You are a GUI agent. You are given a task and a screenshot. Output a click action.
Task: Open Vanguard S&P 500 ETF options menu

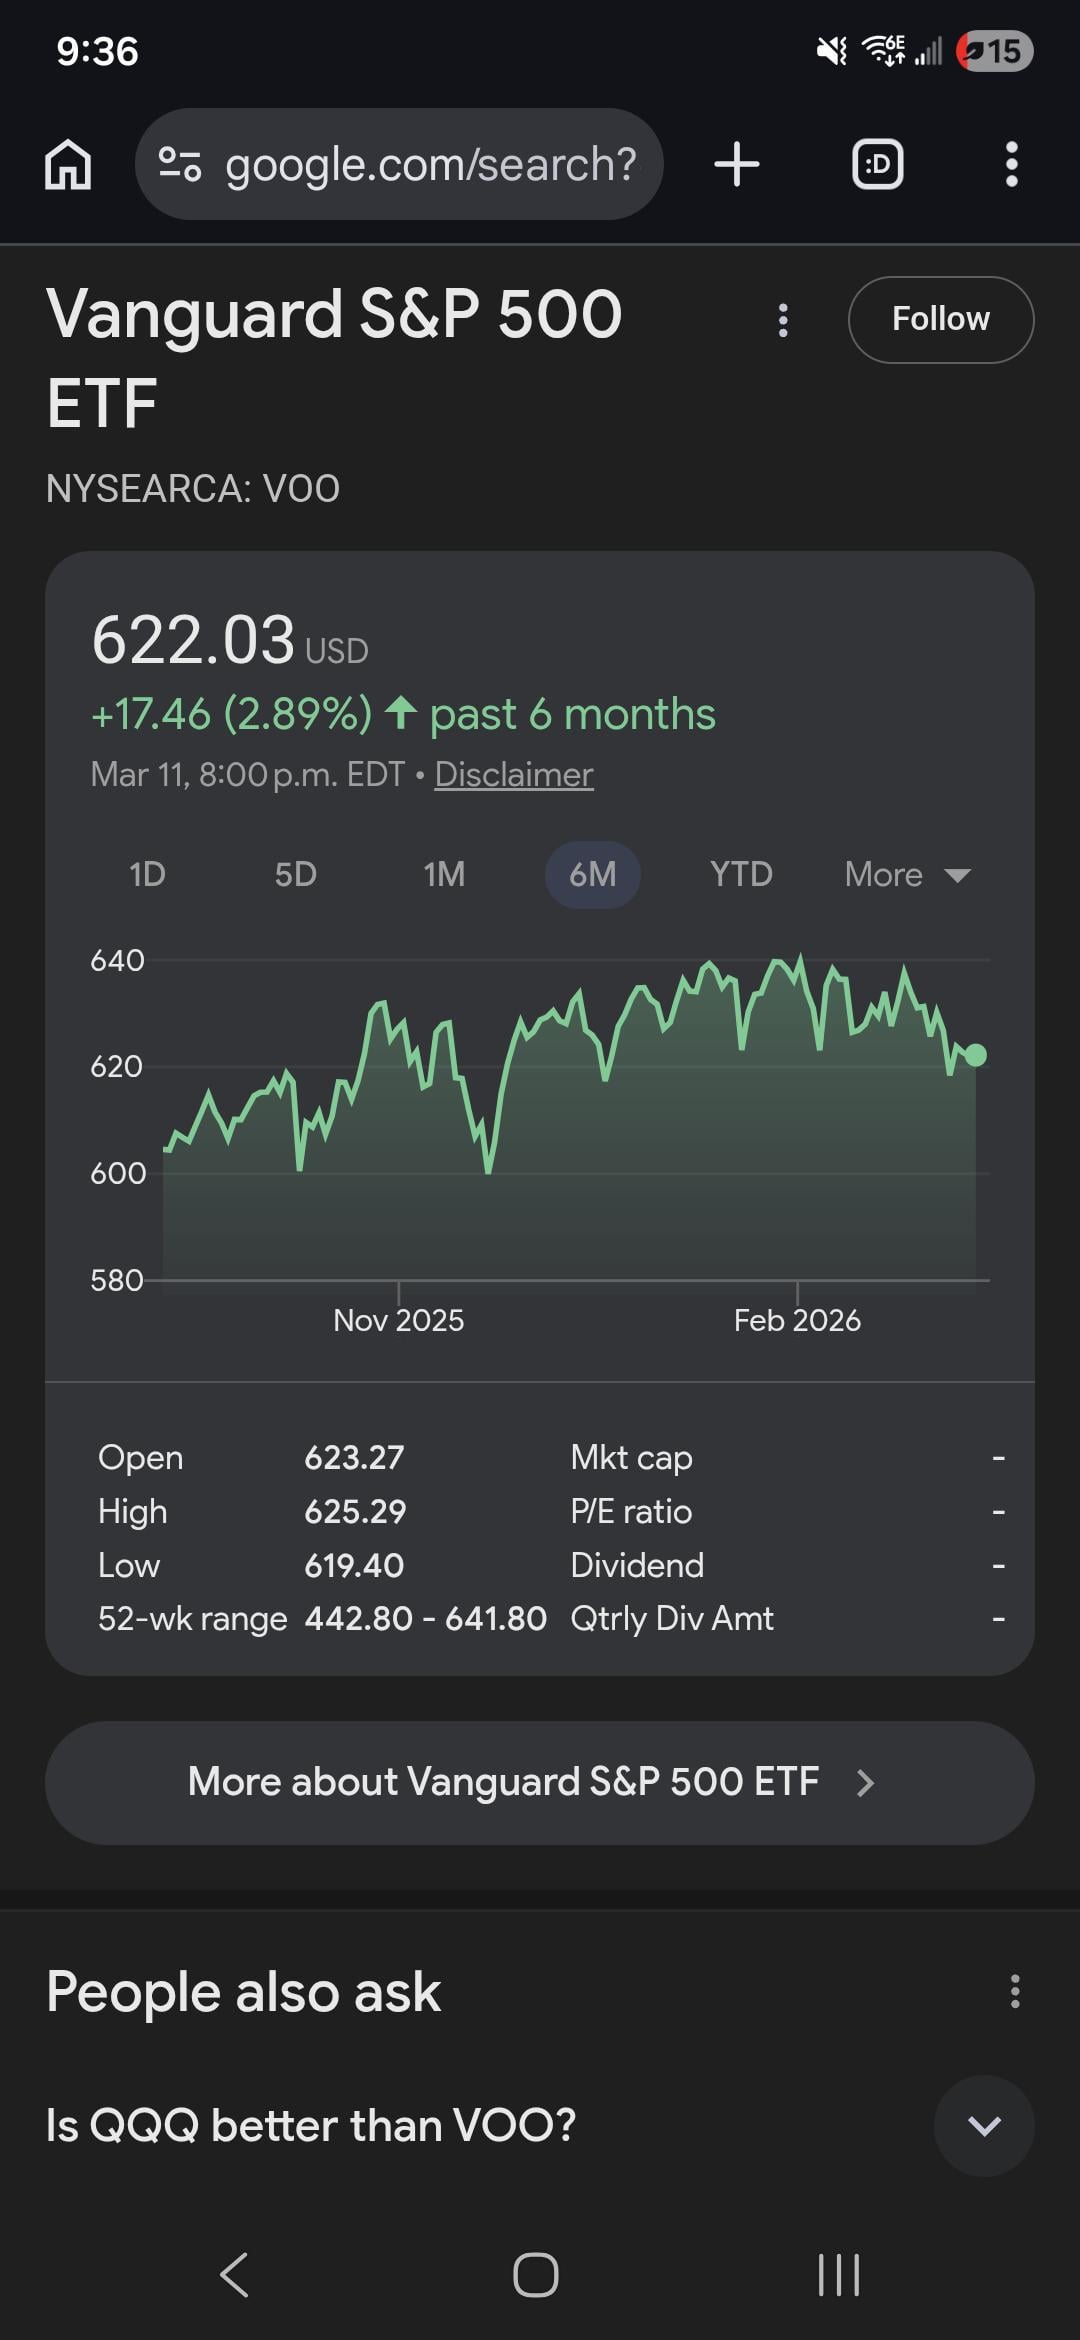(x=783, y=320)
